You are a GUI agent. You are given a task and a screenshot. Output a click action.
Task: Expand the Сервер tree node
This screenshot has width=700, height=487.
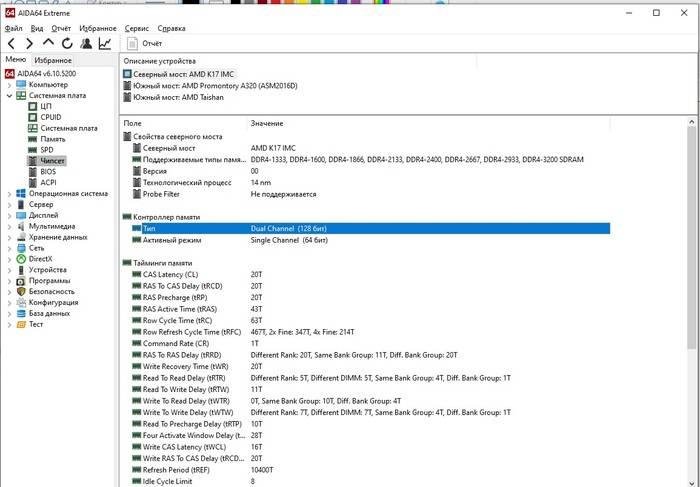coord(9,204)
